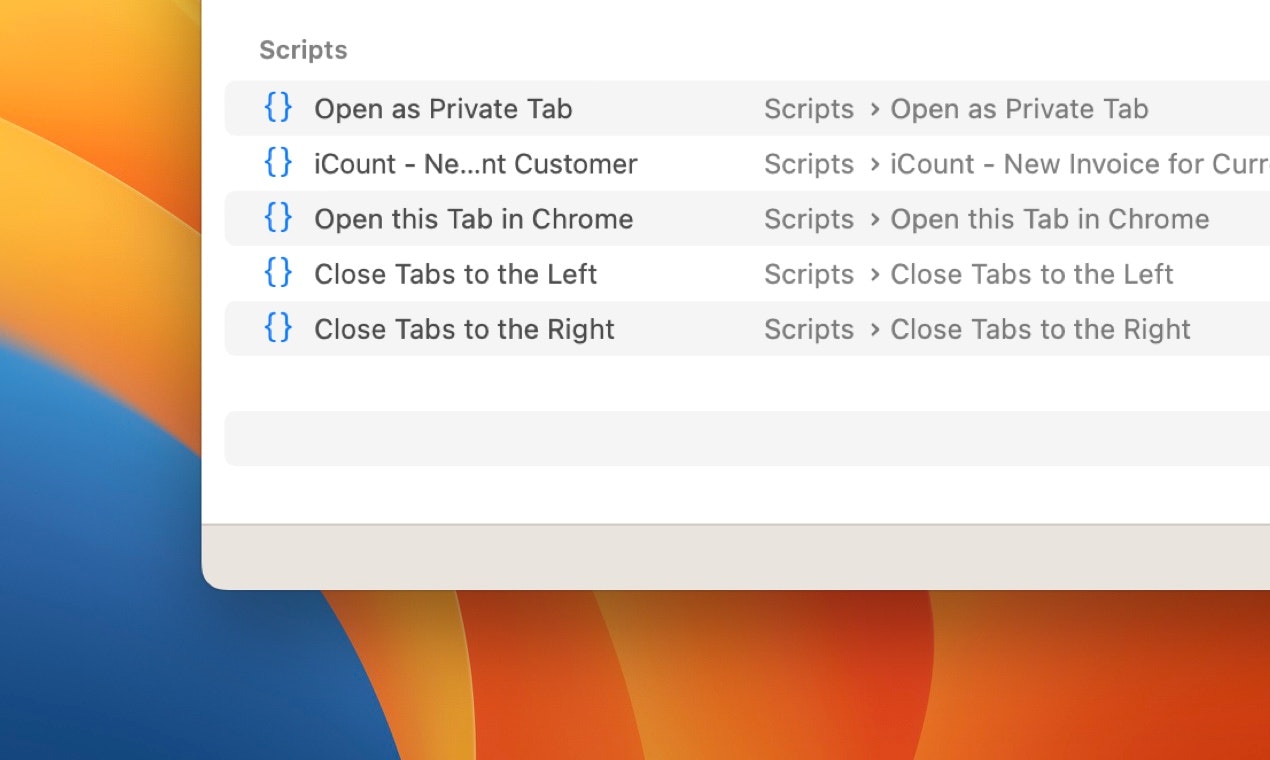Select the Close Tabs to the Right script name
The width and height of the screenshot is (1270, 760).
pos(464,329)
